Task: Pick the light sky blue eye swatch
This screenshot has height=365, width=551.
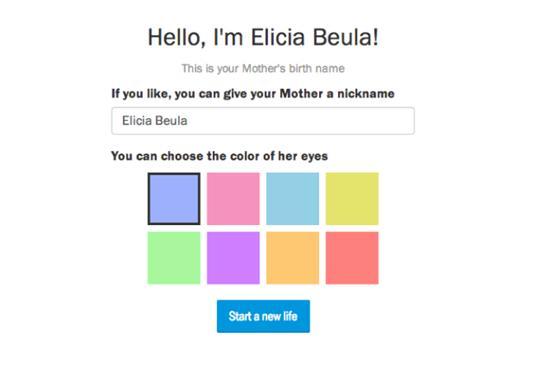Action: click(293, 198)
